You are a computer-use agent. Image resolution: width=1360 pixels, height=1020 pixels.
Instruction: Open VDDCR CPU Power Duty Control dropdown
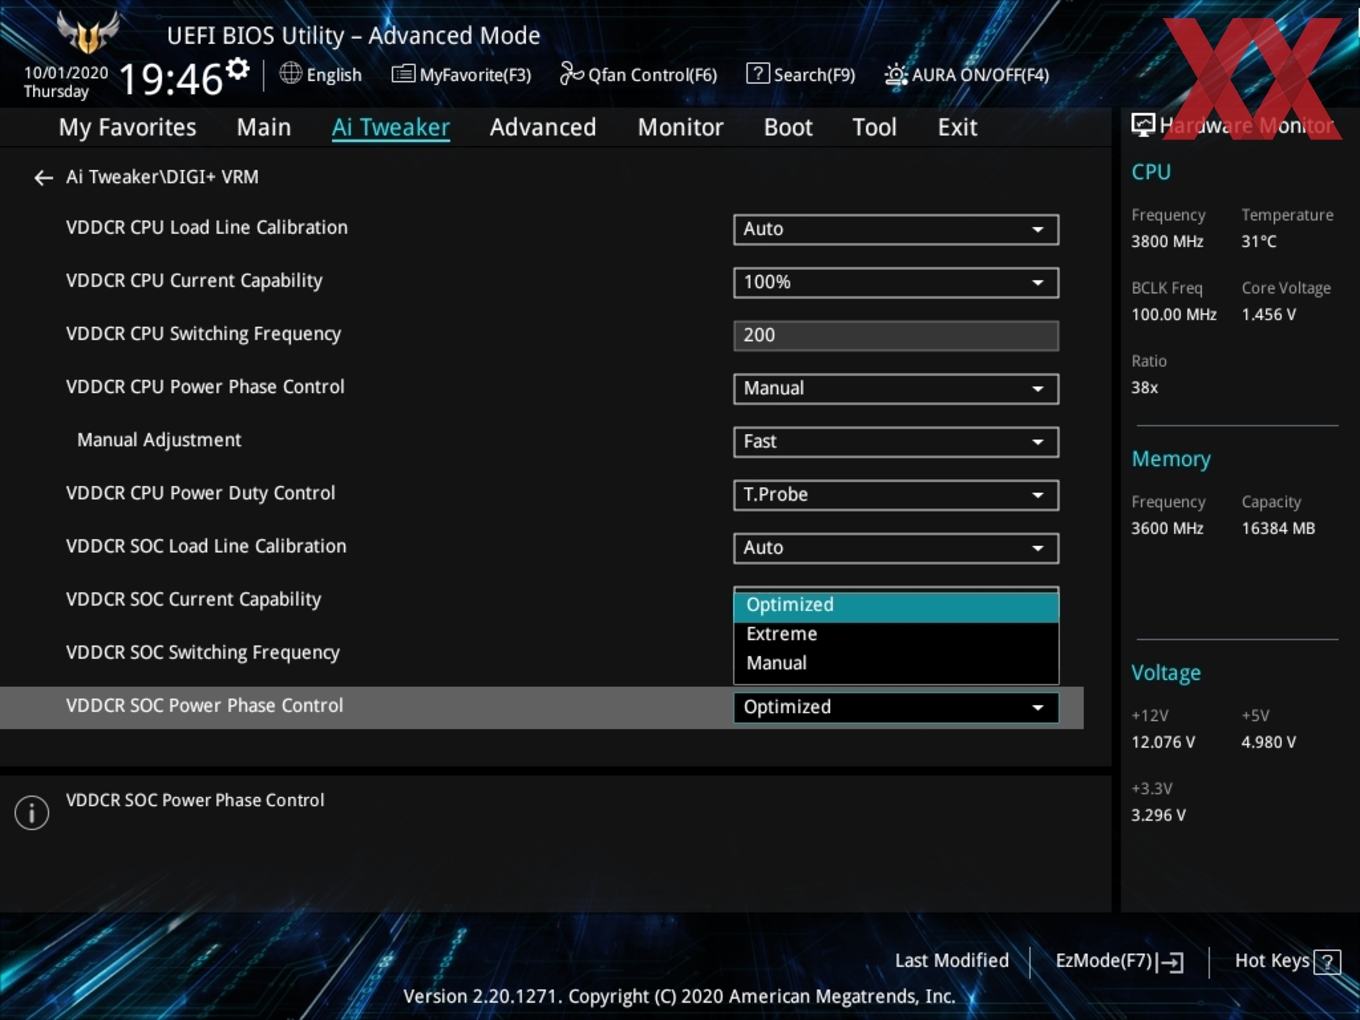pos(896,494)
